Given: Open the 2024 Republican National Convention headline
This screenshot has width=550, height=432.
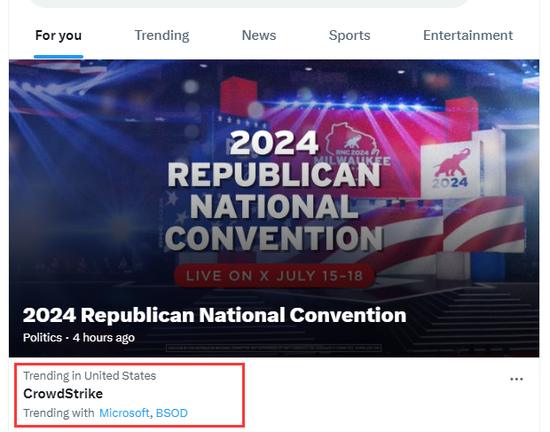Looking at the screenshot, I should pyautogui.click(x=214, y=315).
